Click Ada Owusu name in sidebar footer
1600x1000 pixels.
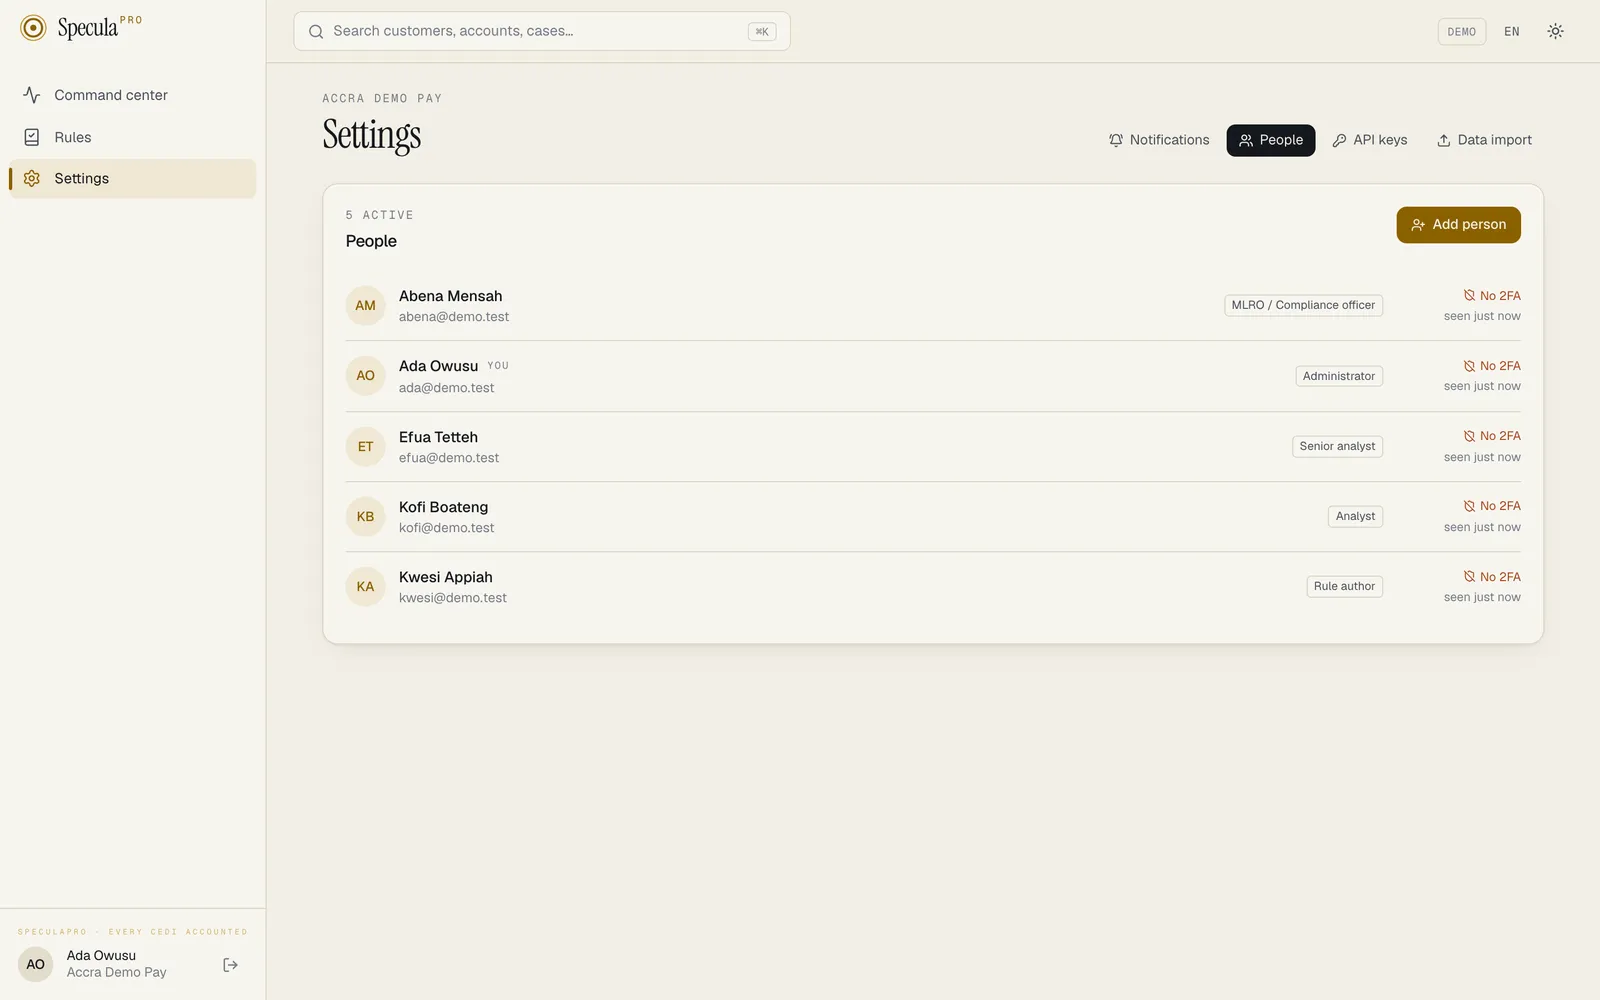click(x=101, y=956)
